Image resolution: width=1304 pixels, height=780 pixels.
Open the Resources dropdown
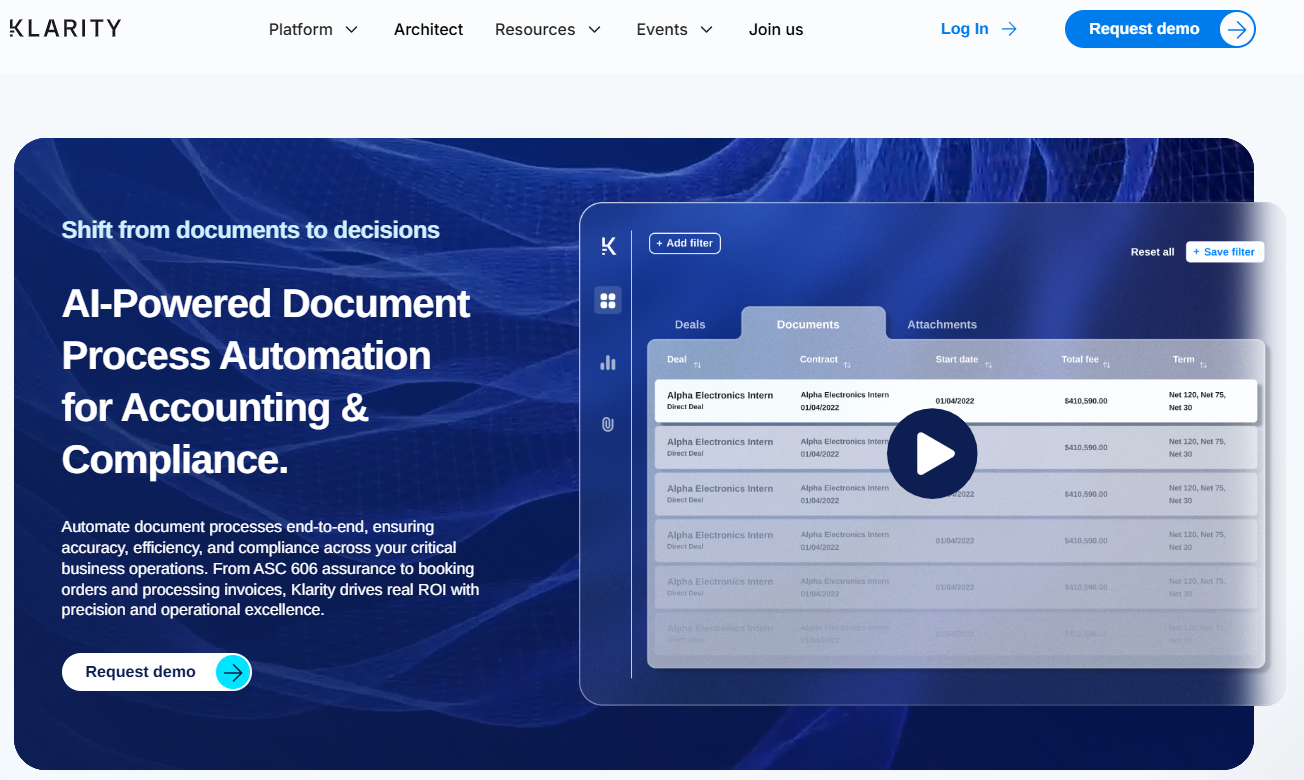(548, 29)
